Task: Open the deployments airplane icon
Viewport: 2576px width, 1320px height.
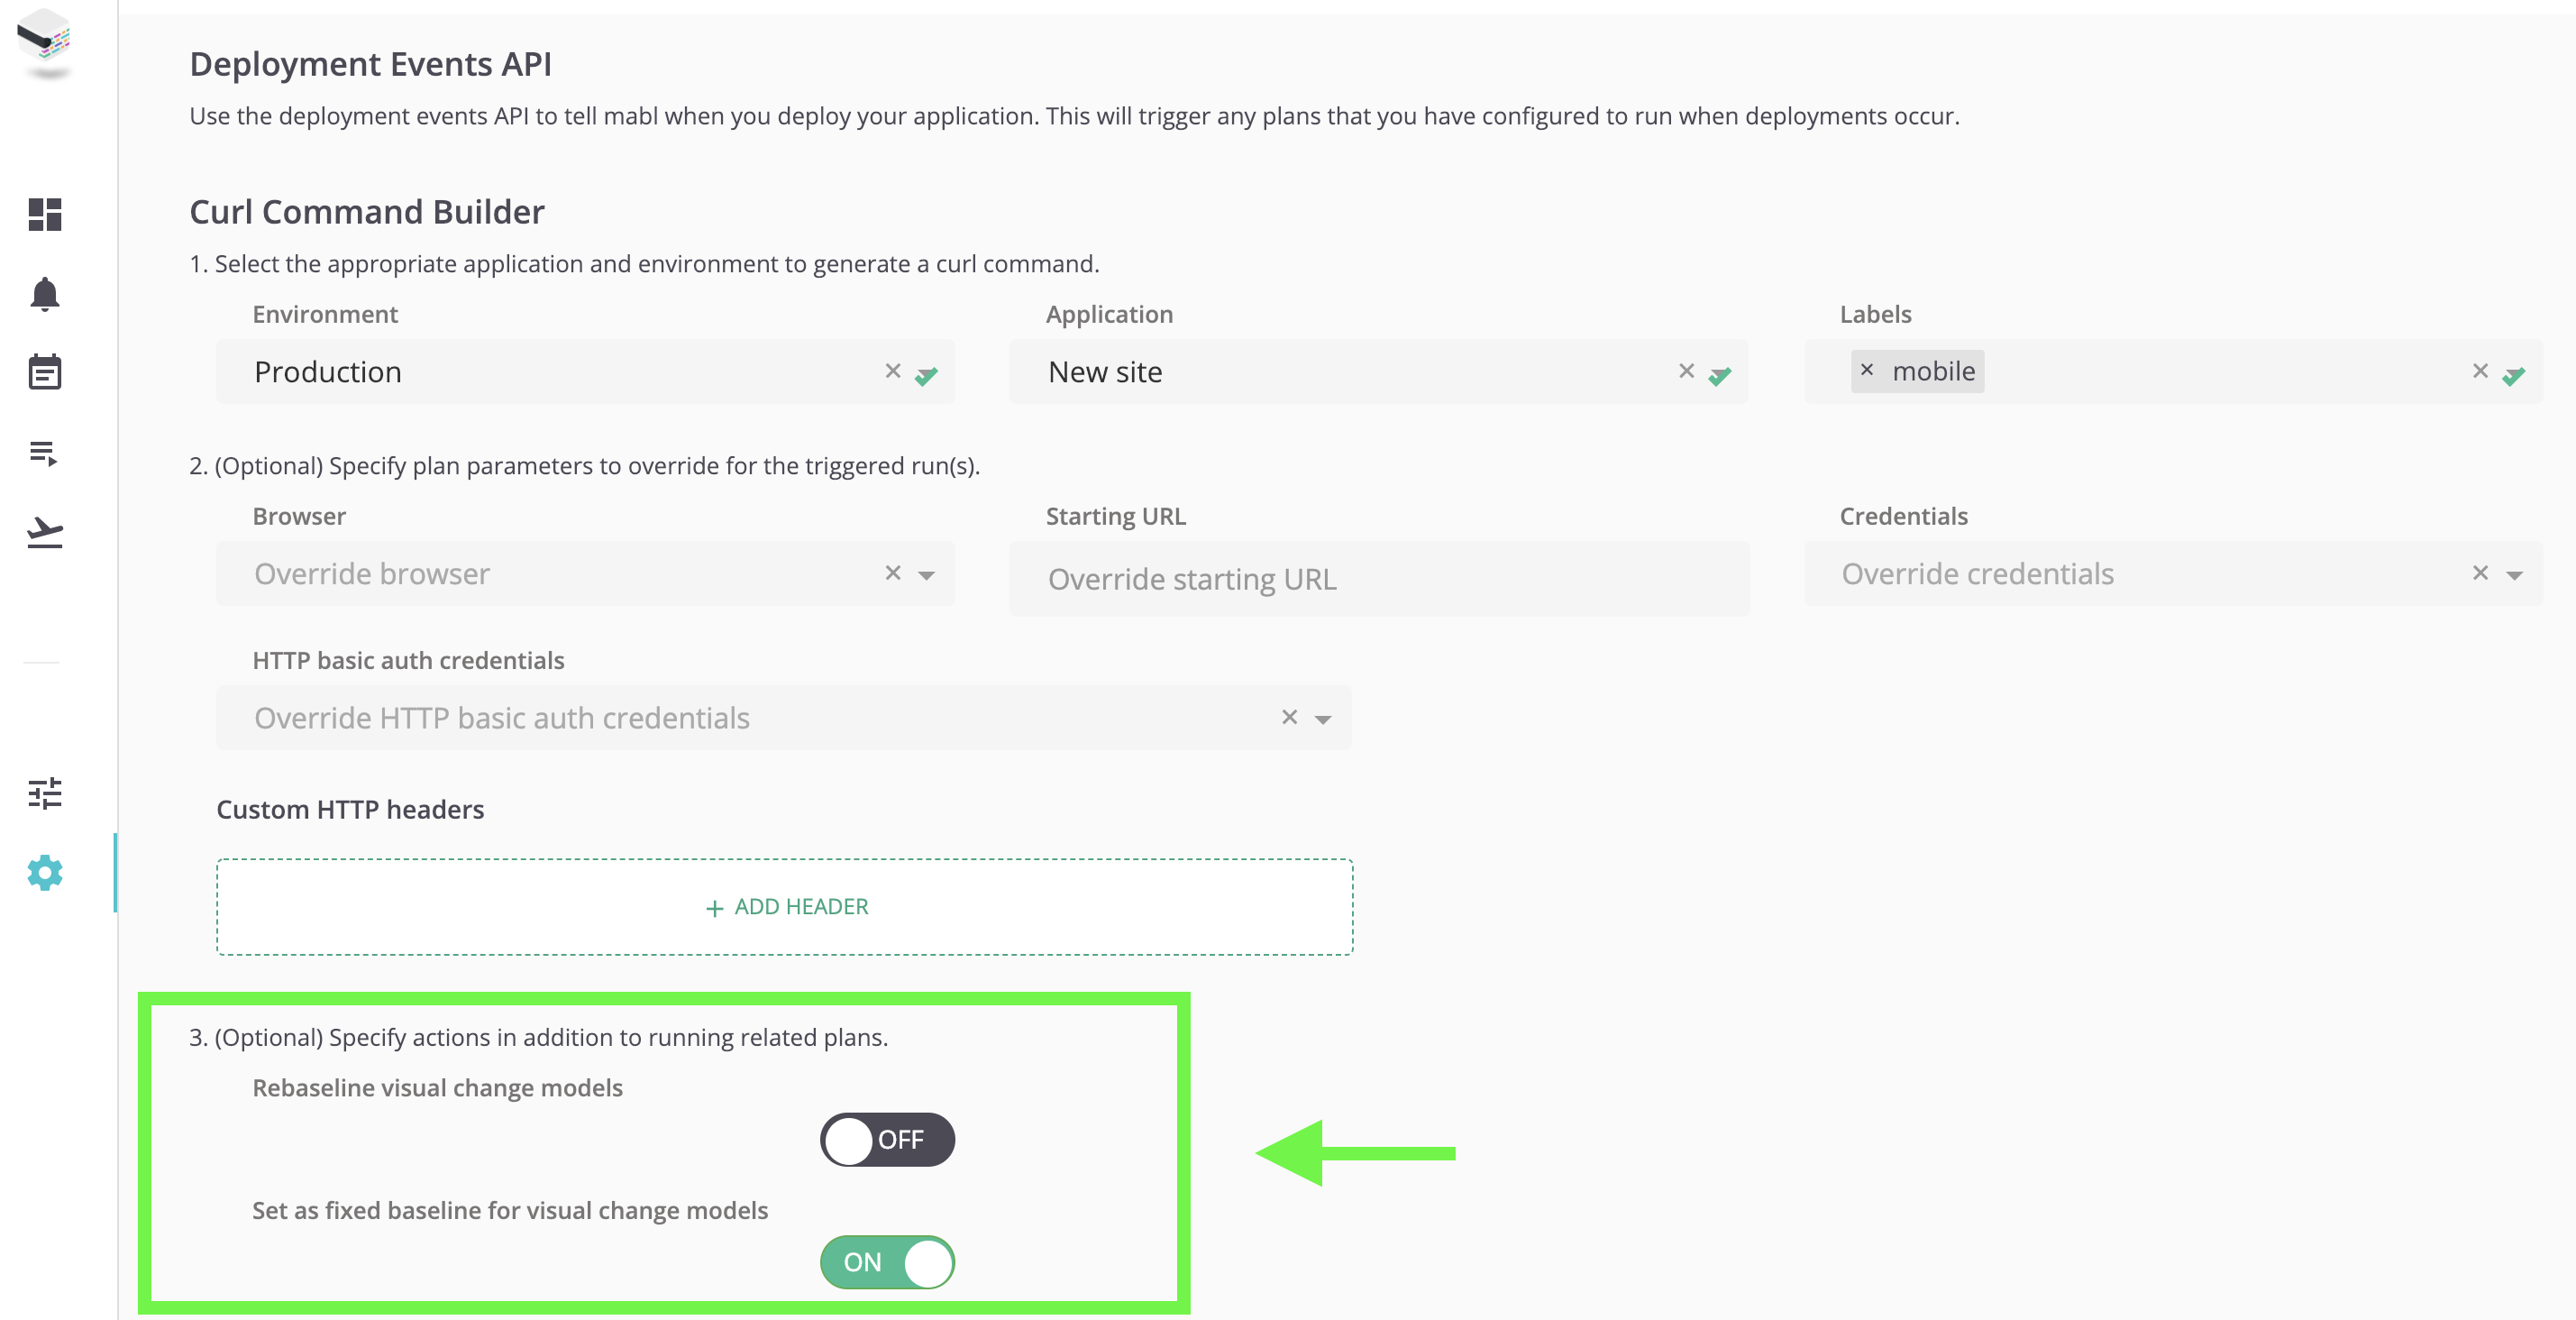Action: point(44,532)
